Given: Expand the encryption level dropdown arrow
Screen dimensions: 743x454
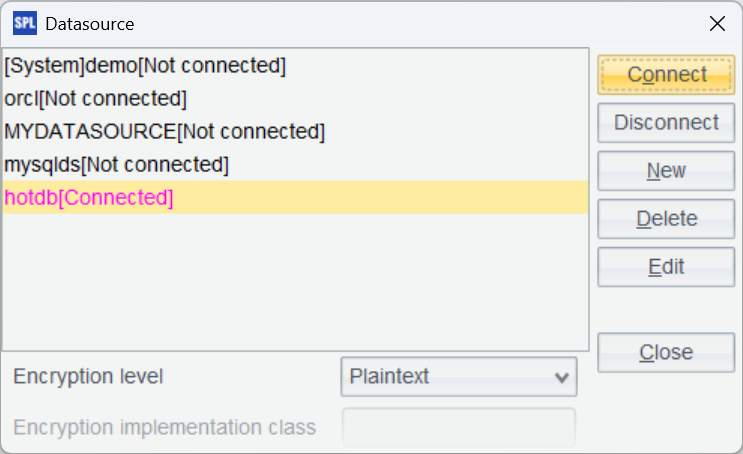Looking at the screenshot, I should click(x=560, y=377).
